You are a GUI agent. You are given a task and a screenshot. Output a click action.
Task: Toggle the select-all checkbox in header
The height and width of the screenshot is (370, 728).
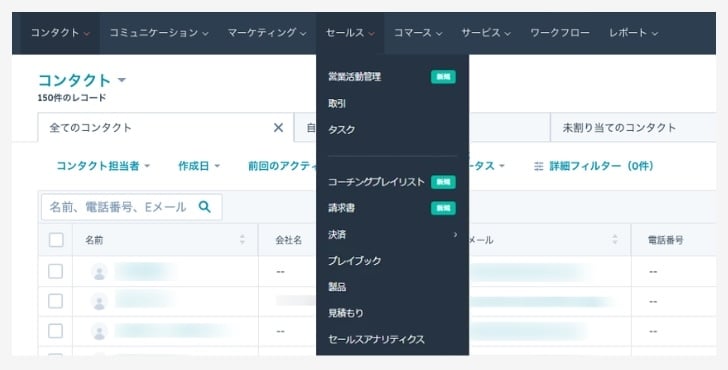click(x=56, y=240)
